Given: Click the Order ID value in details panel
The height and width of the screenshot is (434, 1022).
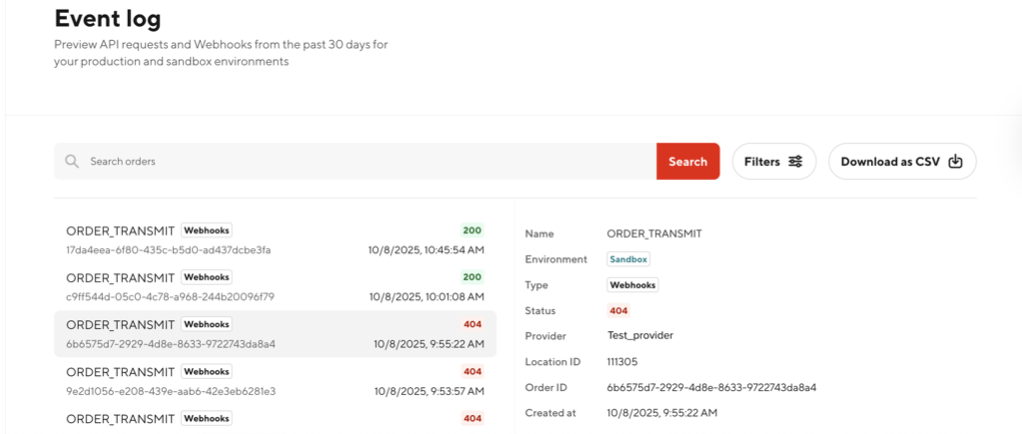Looking at the screenshot, I should tap(698, 387).
